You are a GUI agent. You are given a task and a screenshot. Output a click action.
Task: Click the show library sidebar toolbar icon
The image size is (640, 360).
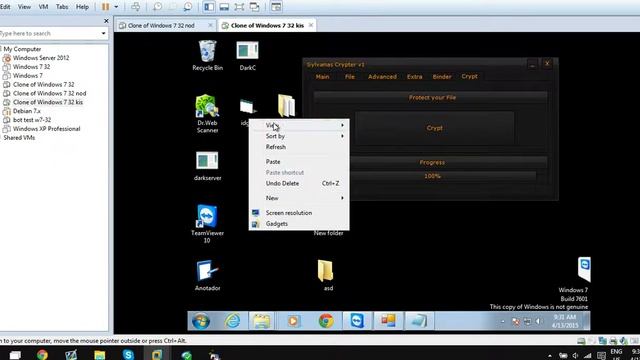click(x=209, y=7)
